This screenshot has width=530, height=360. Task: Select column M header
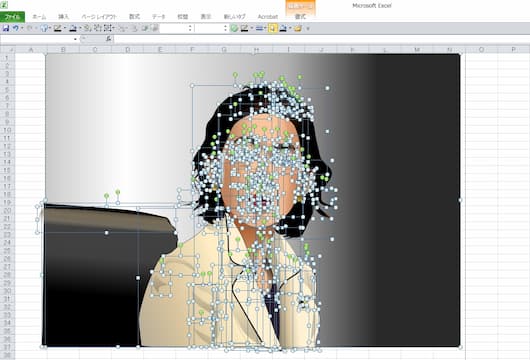pyautogui.click(x=417, y=50)
